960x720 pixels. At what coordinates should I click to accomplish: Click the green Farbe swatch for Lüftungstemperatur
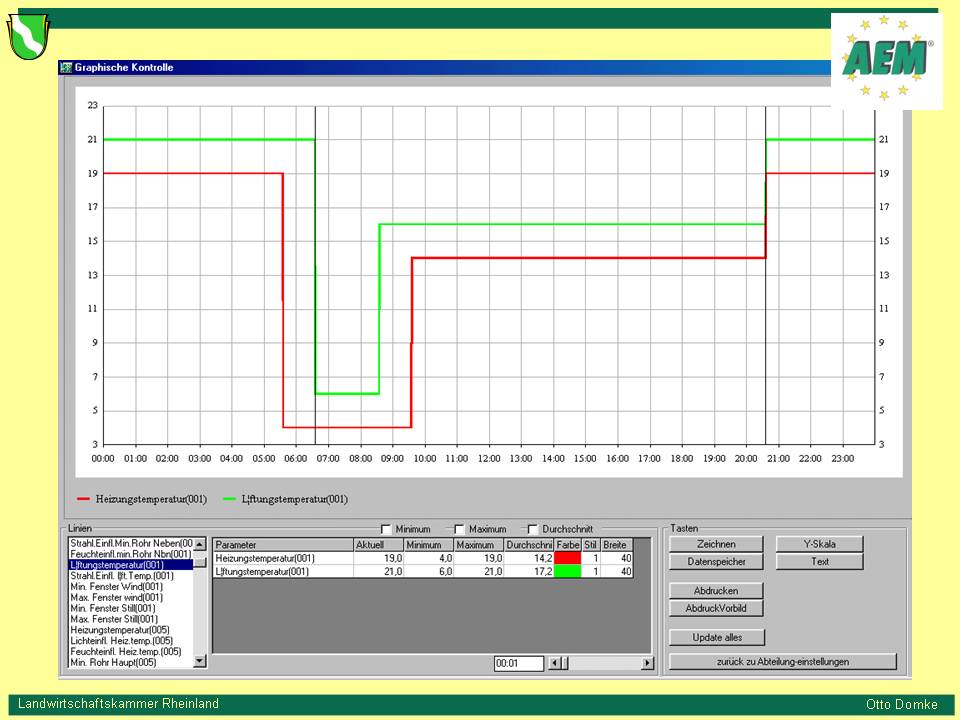568,572
